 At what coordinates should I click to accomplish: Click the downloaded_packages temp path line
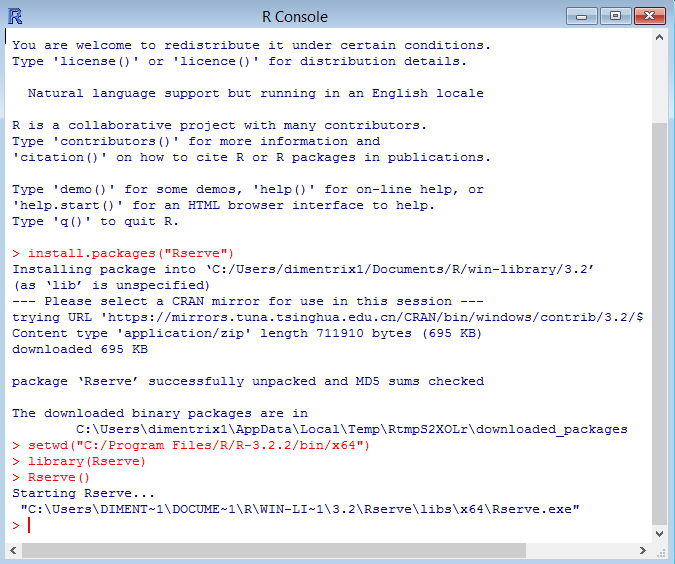pos(352,429)
